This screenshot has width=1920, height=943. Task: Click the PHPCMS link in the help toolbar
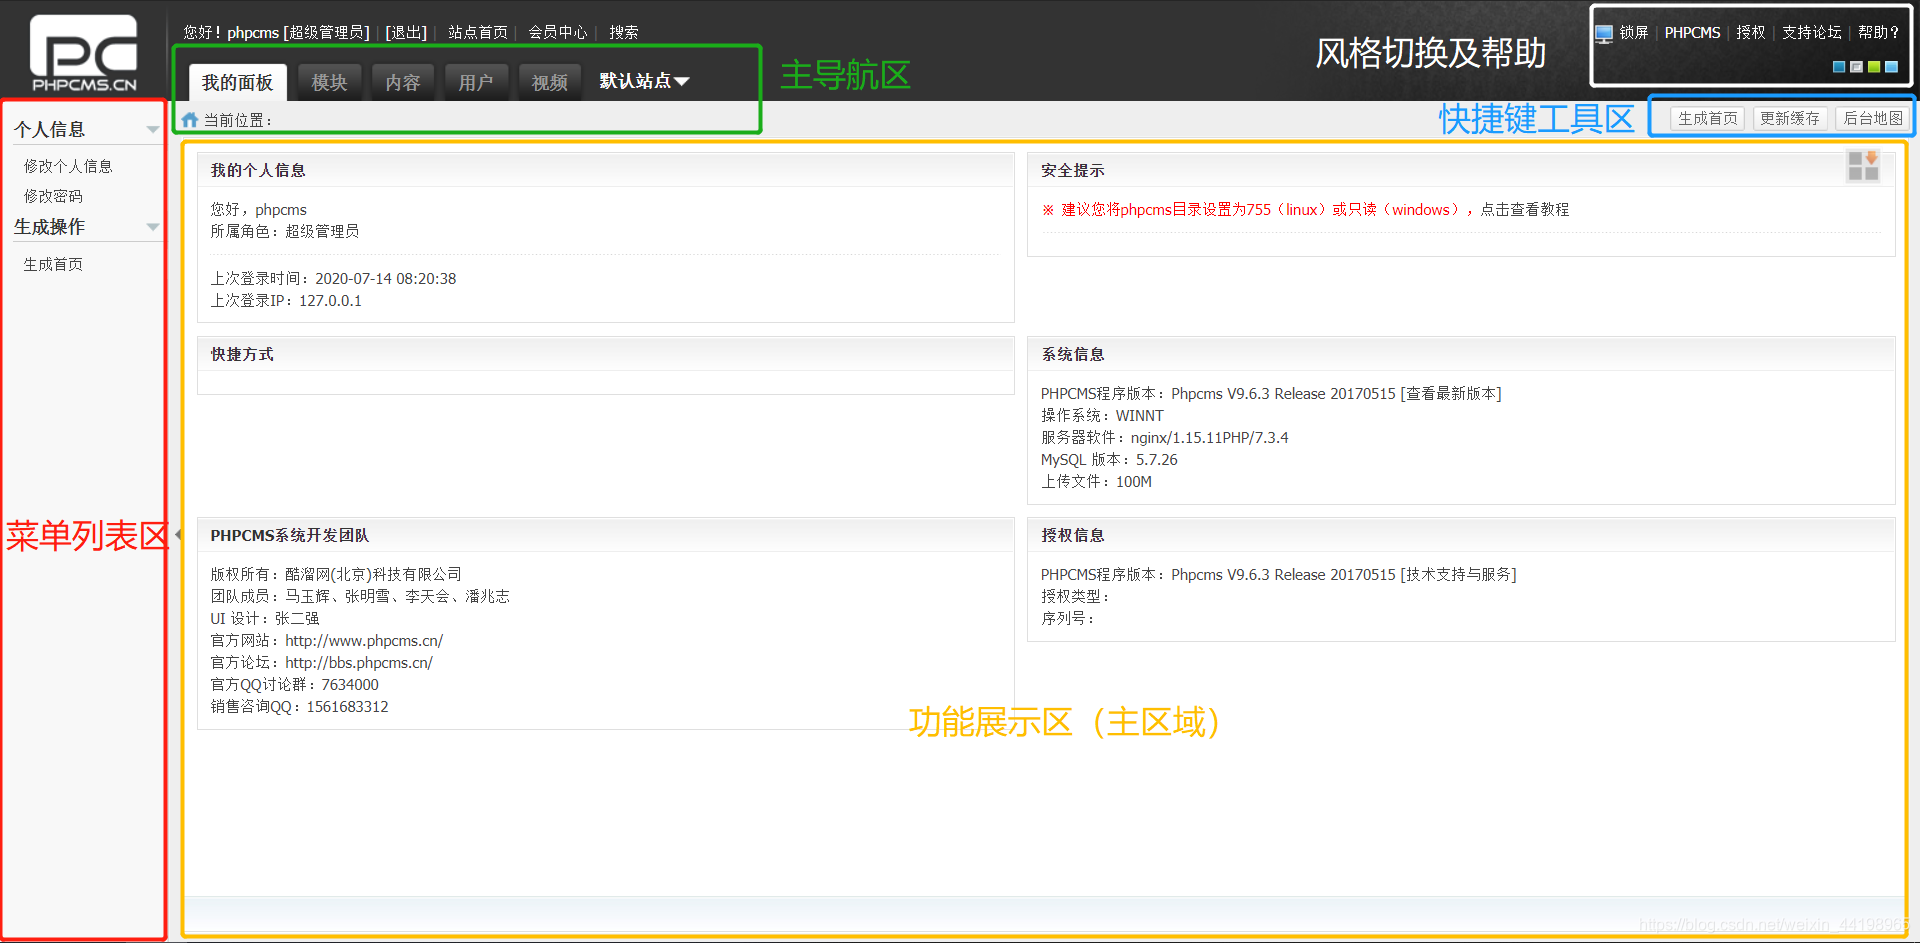[1692, 31]
